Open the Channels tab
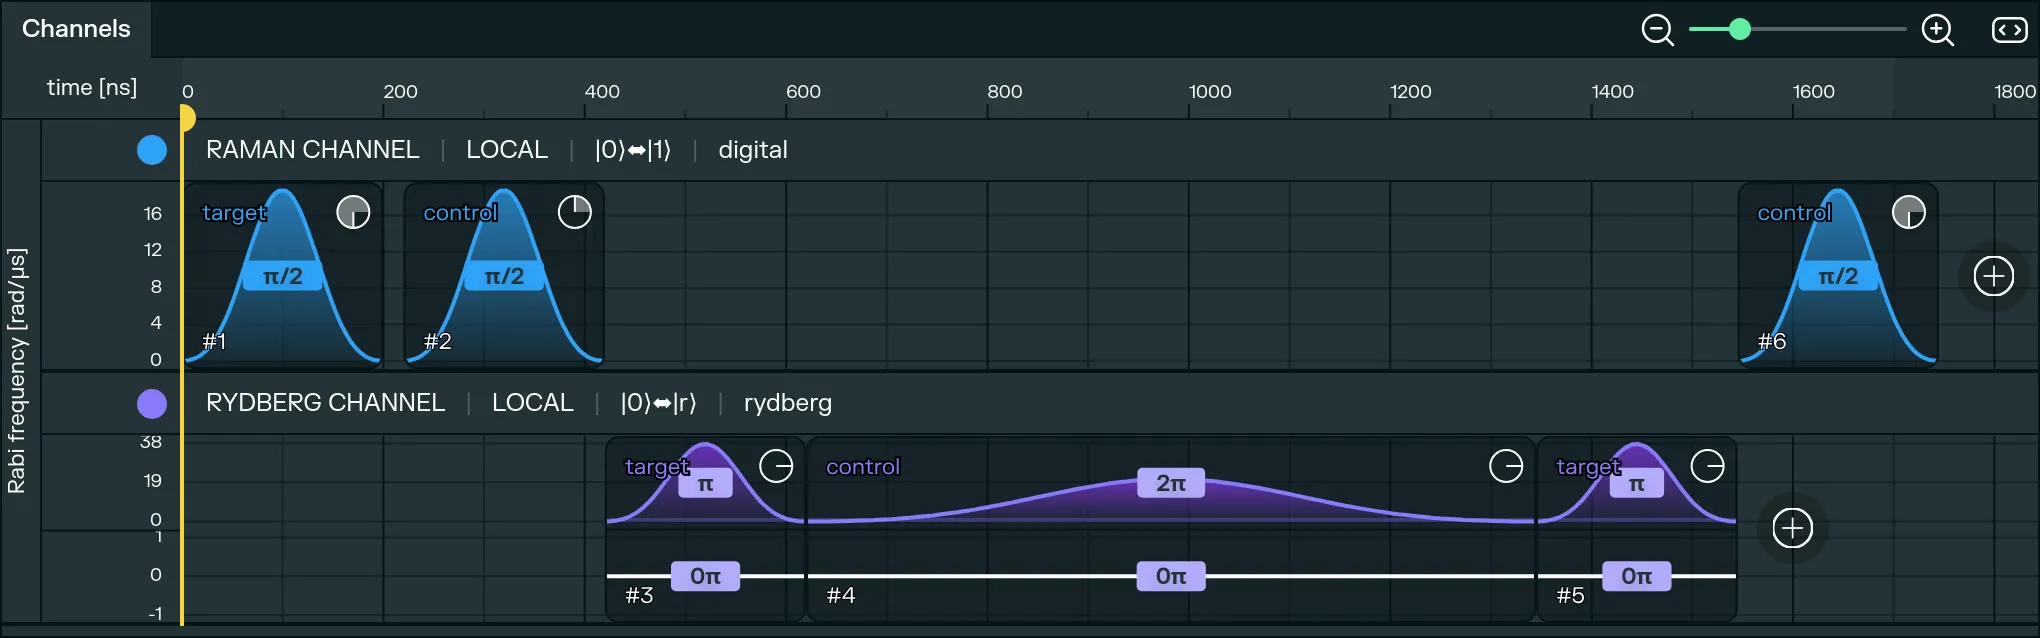The width and height of the screenshot is (2040, 638). click(76, 29)
